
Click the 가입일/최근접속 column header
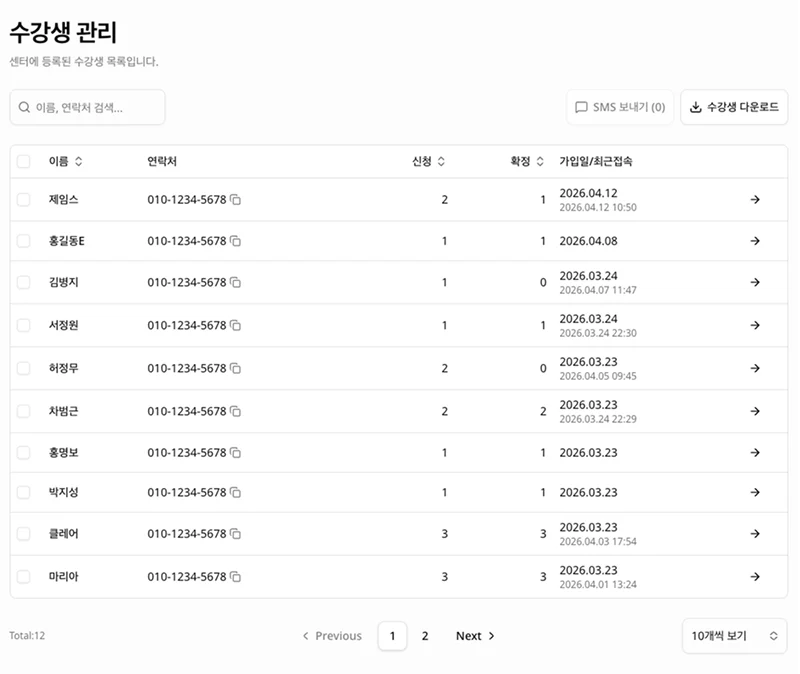click(x=596, y=161)
